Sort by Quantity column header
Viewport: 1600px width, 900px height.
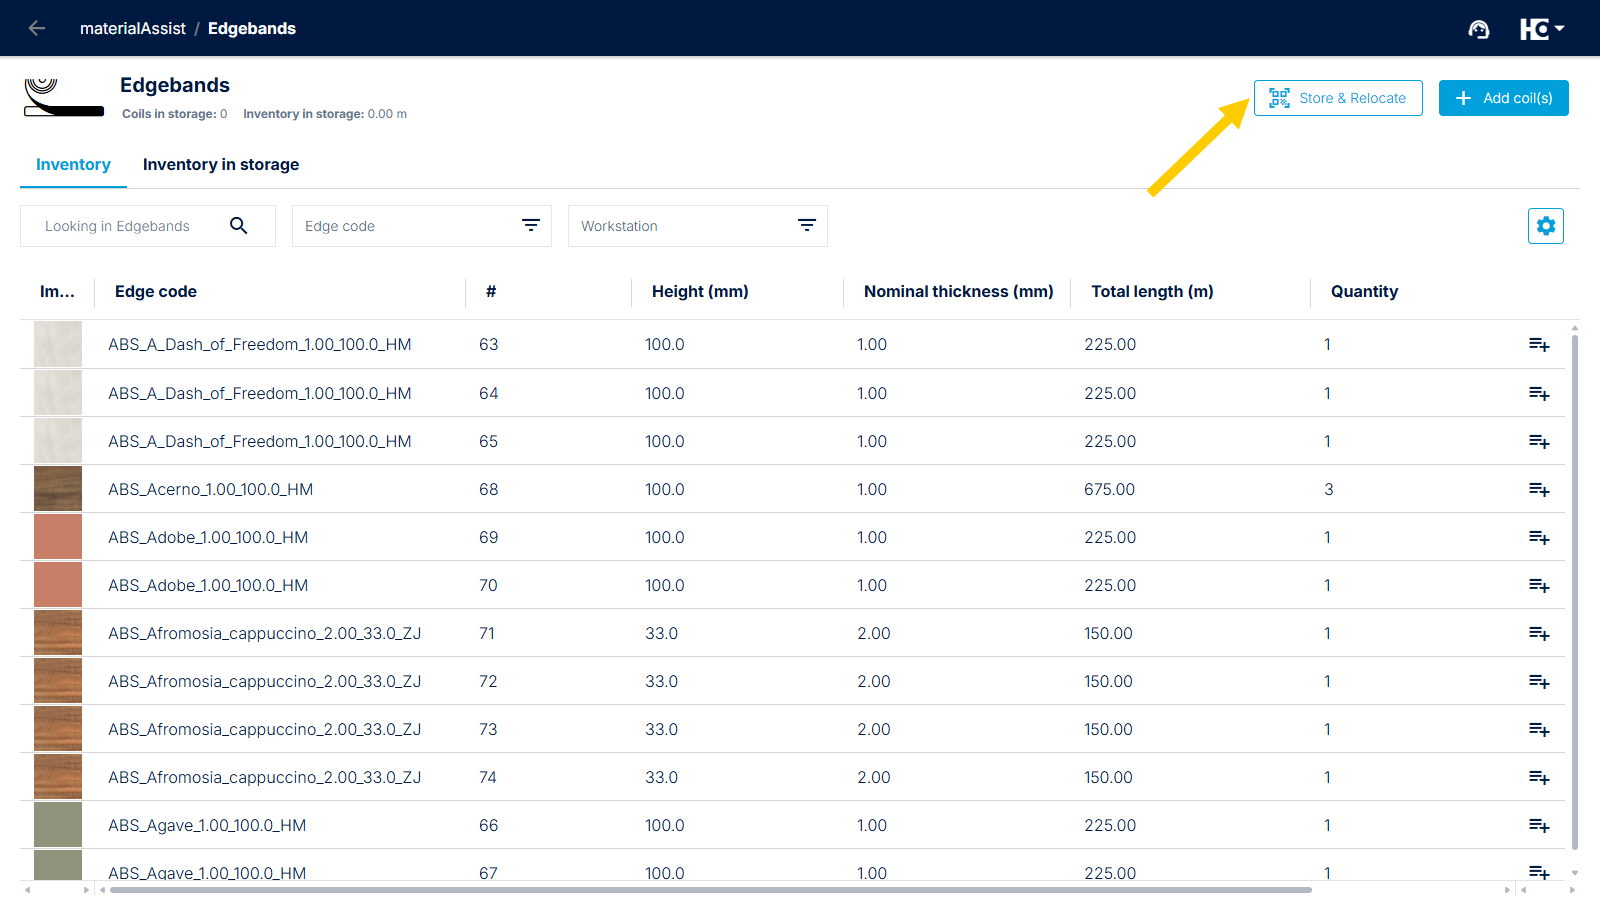click(1364, 292)
